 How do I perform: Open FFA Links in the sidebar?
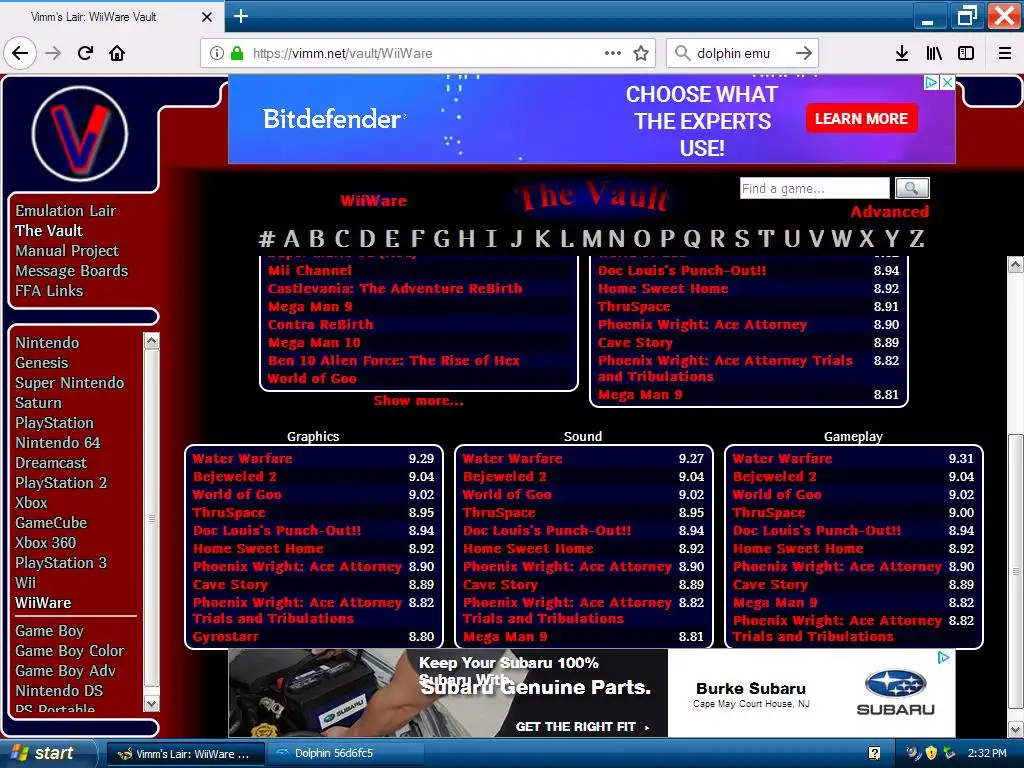(x=49, y=291)
